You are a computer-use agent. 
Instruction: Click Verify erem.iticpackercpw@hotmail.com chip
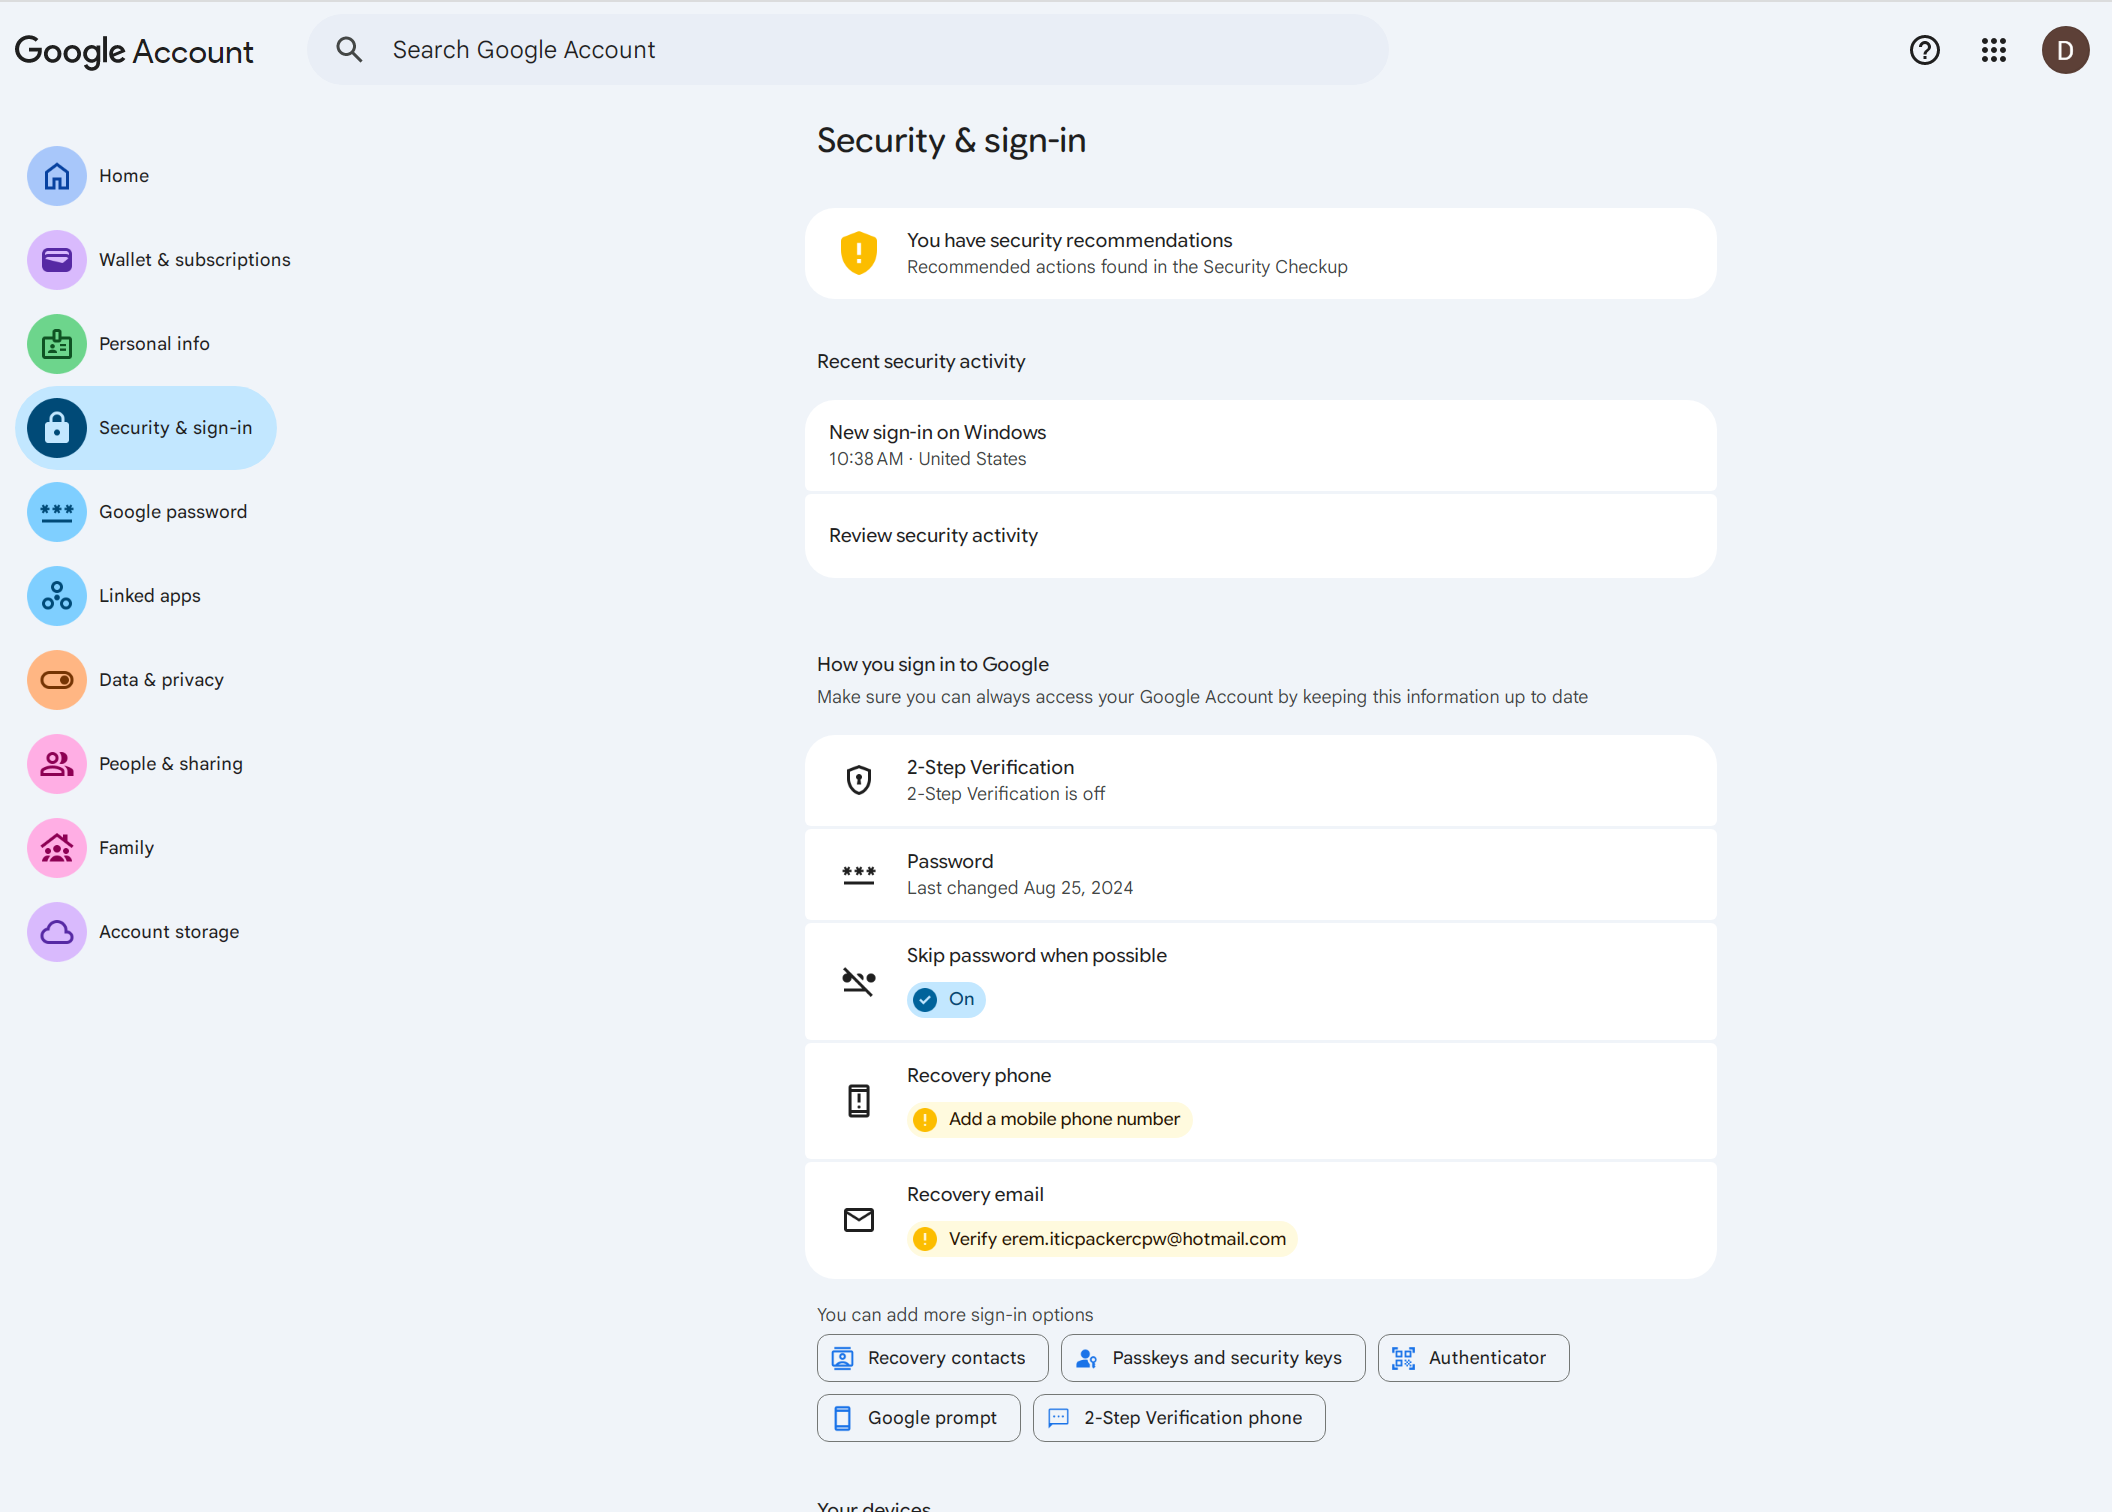point(1103,1239)
